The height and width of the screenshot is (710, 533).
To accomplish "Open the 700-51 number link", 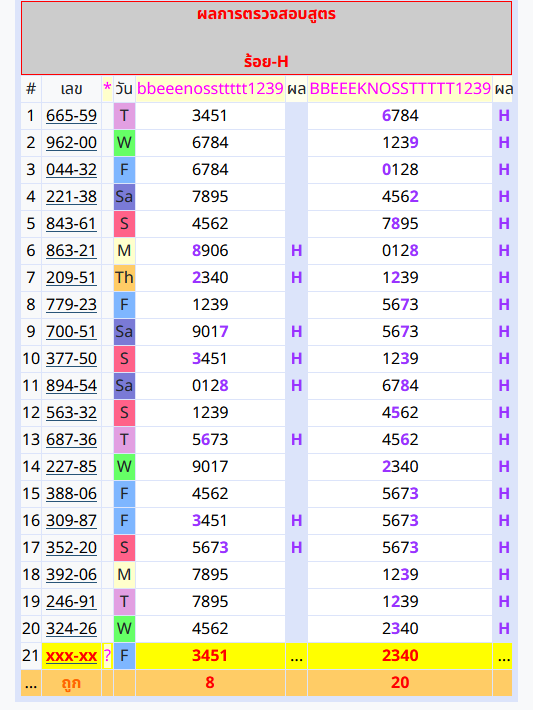I will coord(71,331).
